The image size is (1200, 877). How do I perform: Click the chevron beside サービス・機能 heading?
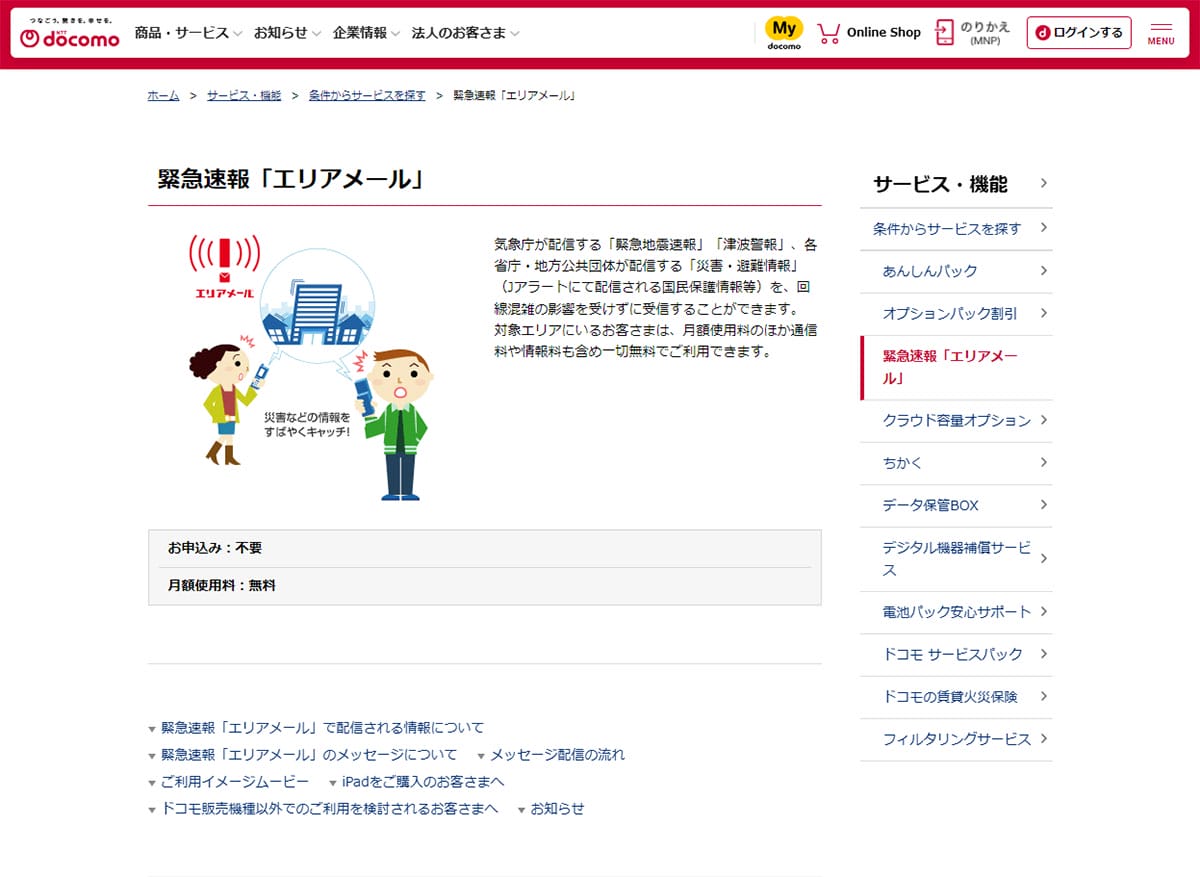[x=1043, y=183]
